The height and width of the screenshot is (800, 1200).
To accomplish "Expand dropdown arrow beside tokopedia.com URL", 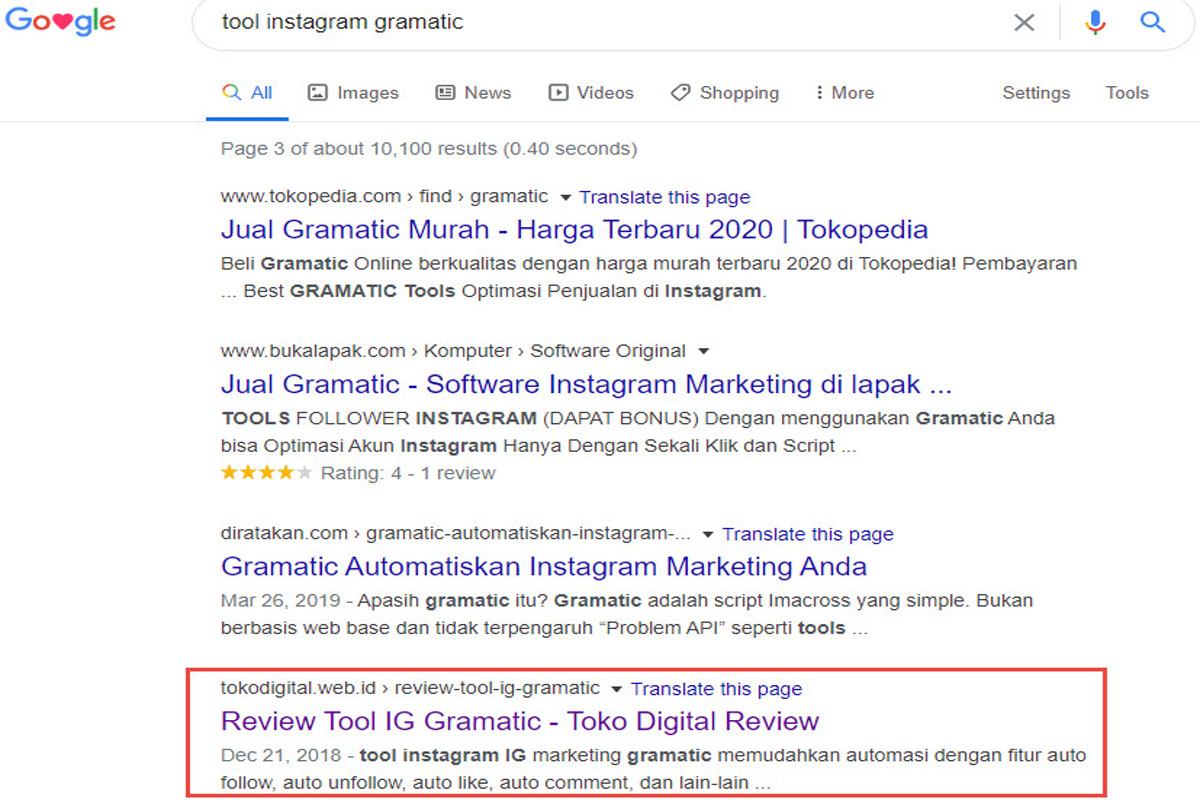I will tap(565, 198).
